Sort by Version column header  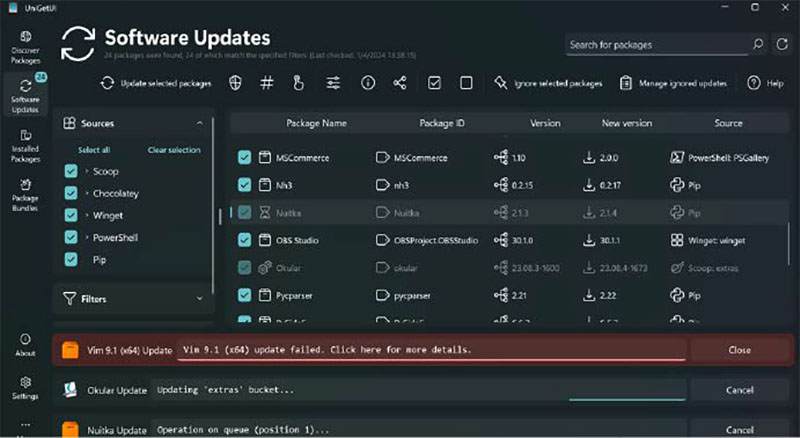[x=545, y=123]
